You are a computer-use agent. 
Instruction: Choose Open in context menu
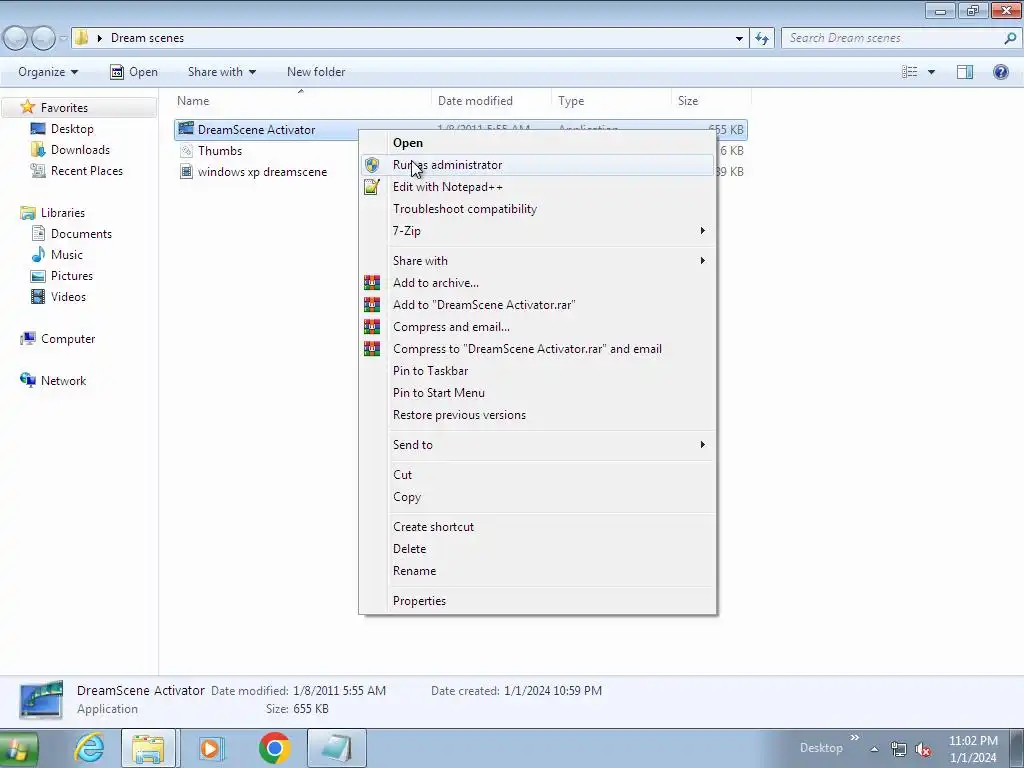coord(408,143)
